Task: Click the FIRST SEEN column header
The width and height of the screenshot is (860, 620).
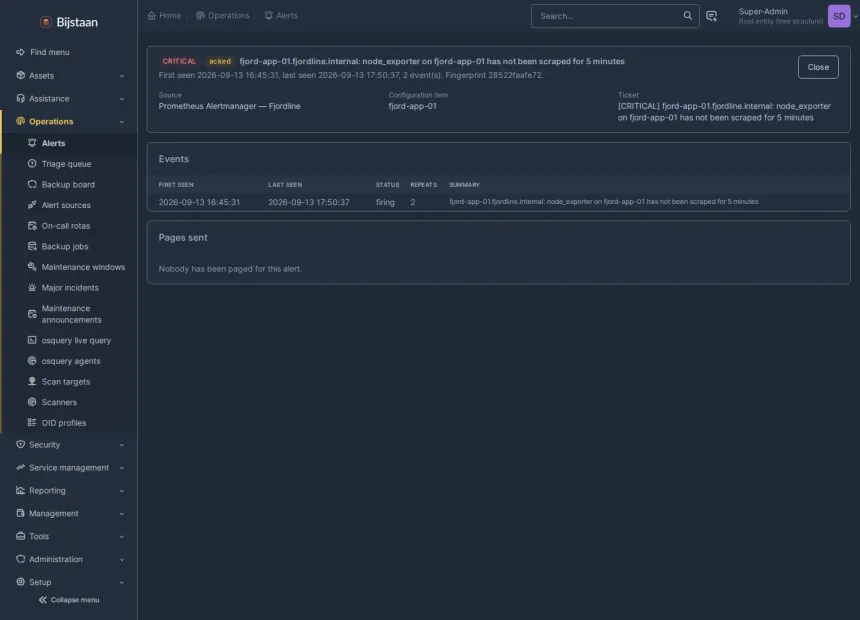Action: click(176, 185)
